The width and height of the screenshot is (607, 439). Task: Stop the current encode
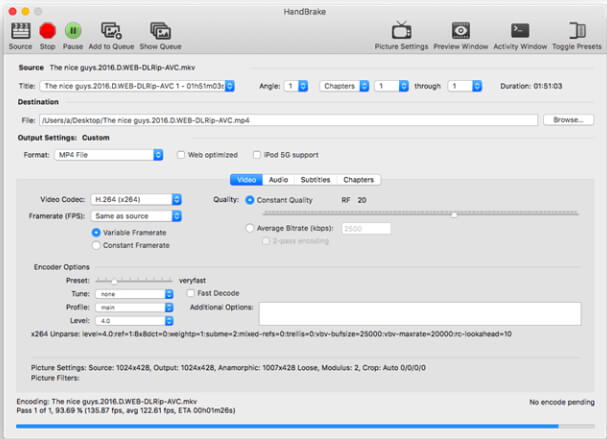click(x=47, y=32)
